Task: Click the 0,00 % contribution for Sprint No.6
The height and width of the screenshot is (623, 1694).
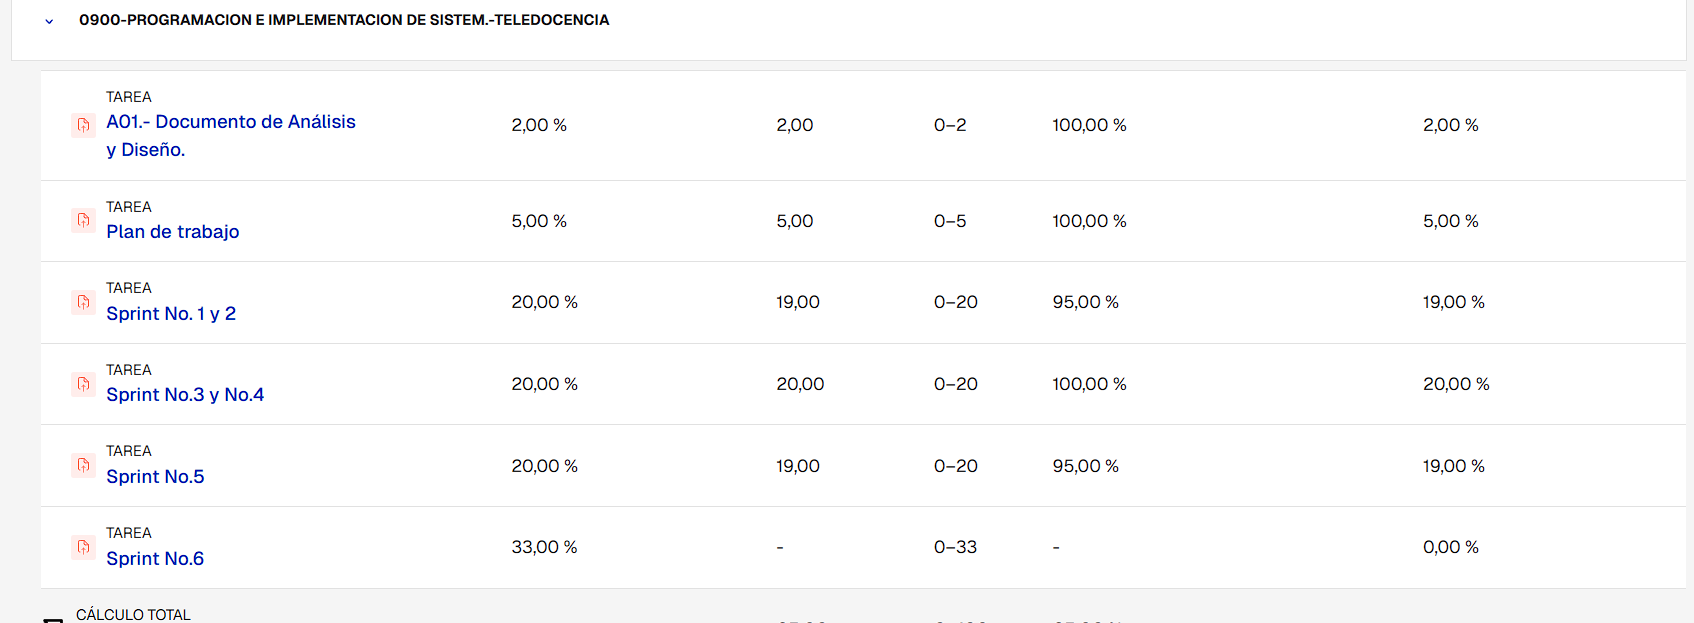Action: (x=1450, y=547)
